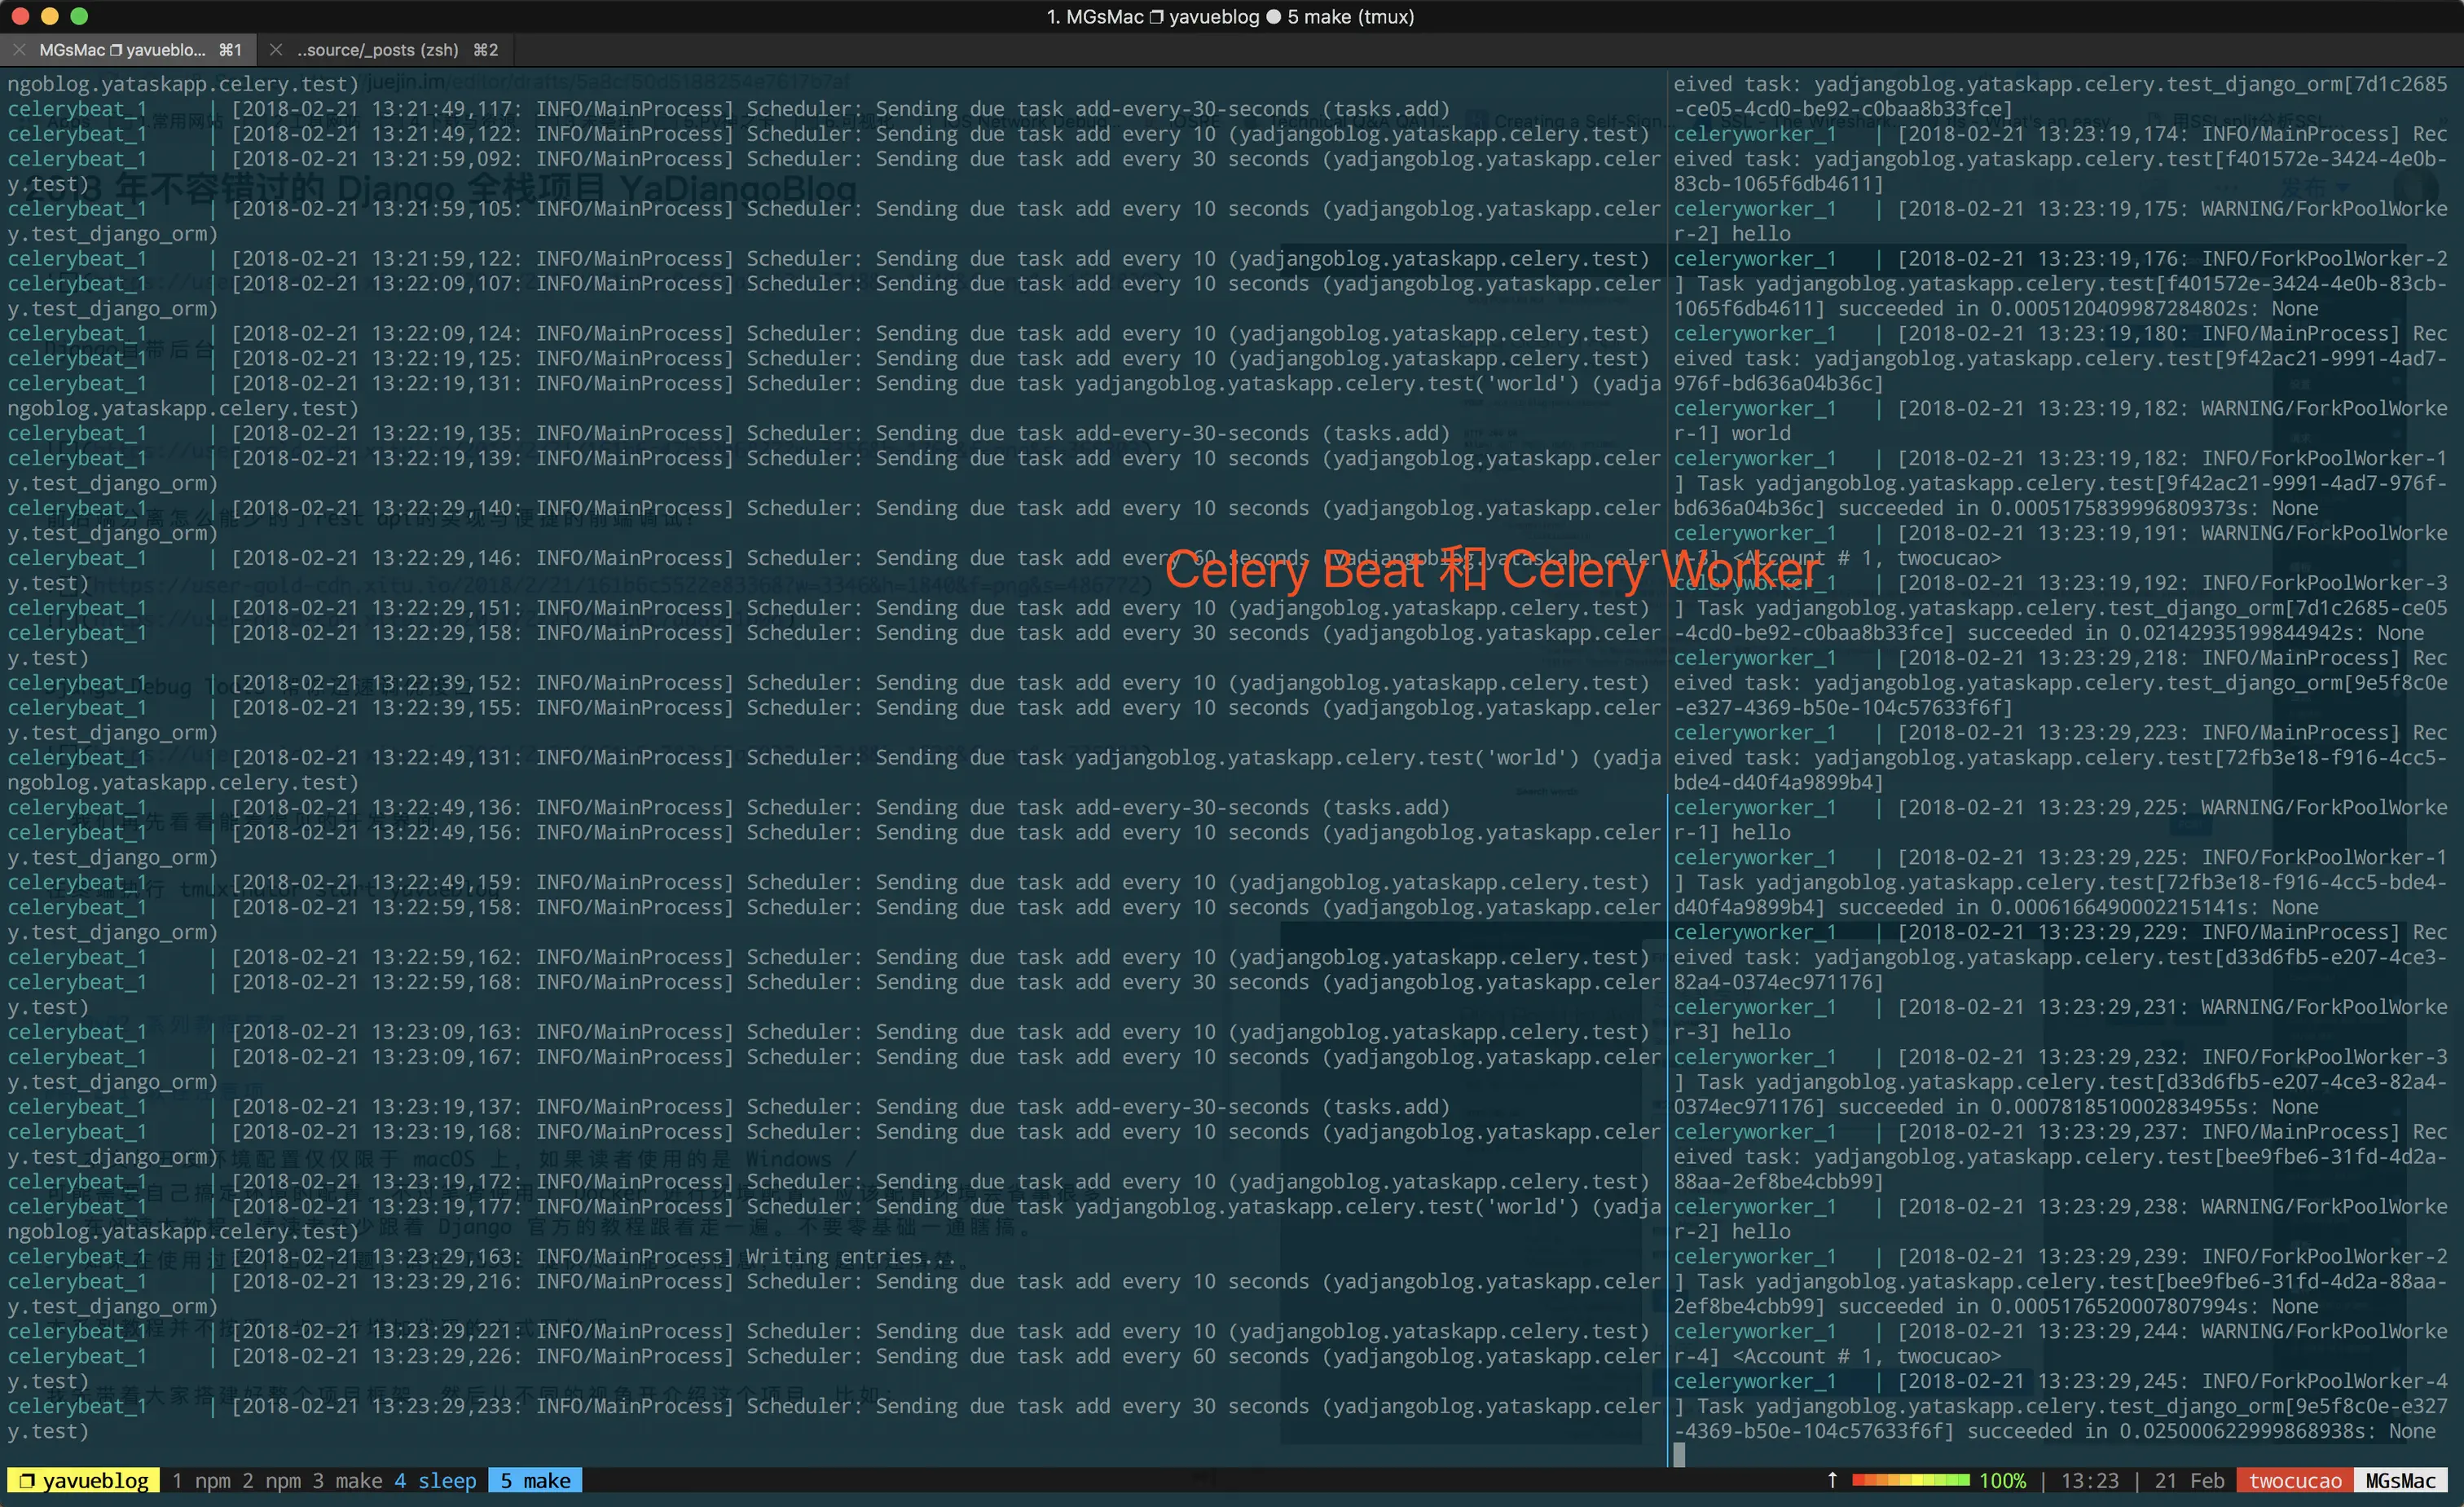The width and height of the screenshot is (2464, 1507).
Task: Select the MGsMac yavueblog terminal tab
Action: click(125, 49)
